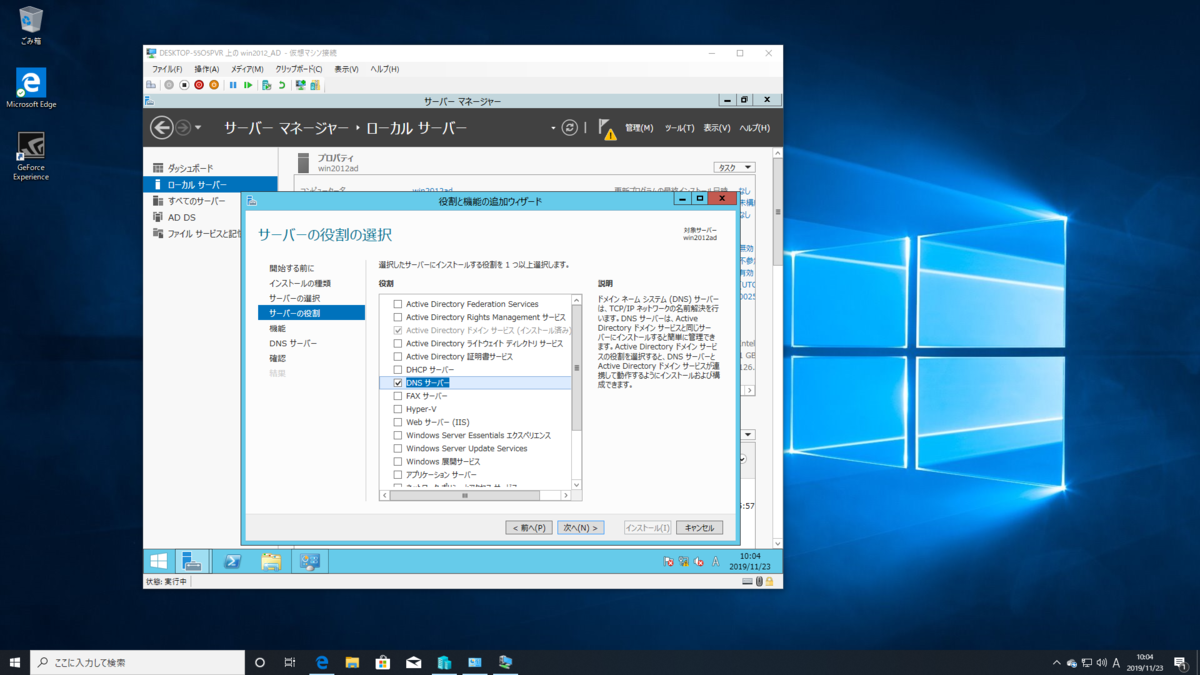Click roles list horizontal scroll-right arrow

pos(565,495)
